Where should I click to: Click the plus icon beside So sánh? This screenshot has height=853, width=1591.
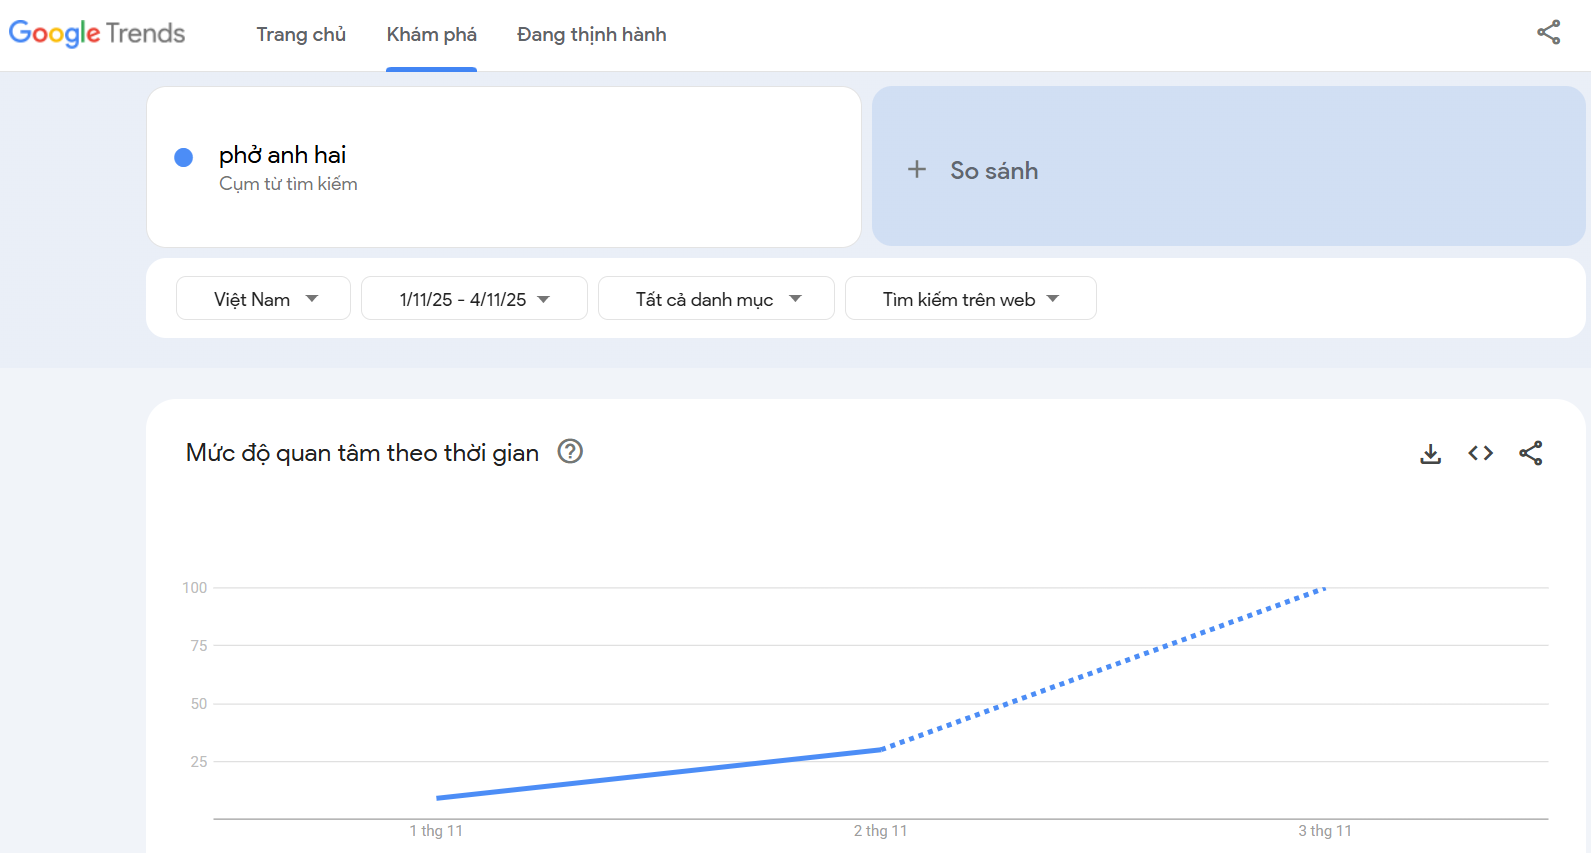[x=916, y=170]
